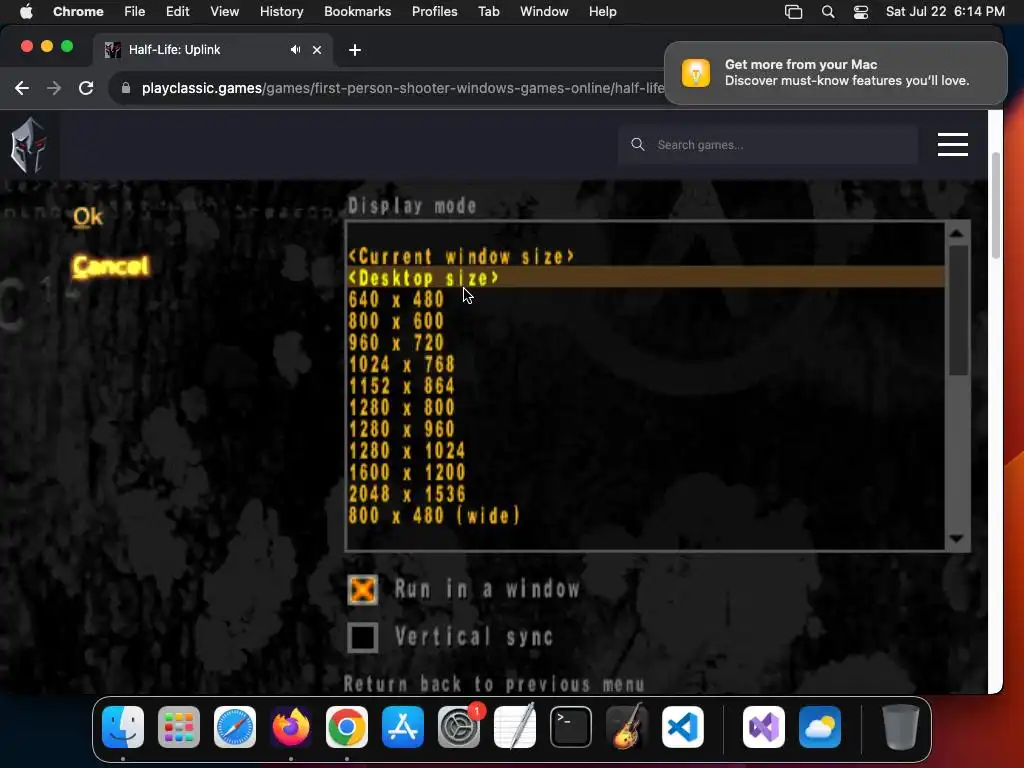The image size is (1024, 768).
Task: Go back in Chrome
Action: tap(22, 88)
